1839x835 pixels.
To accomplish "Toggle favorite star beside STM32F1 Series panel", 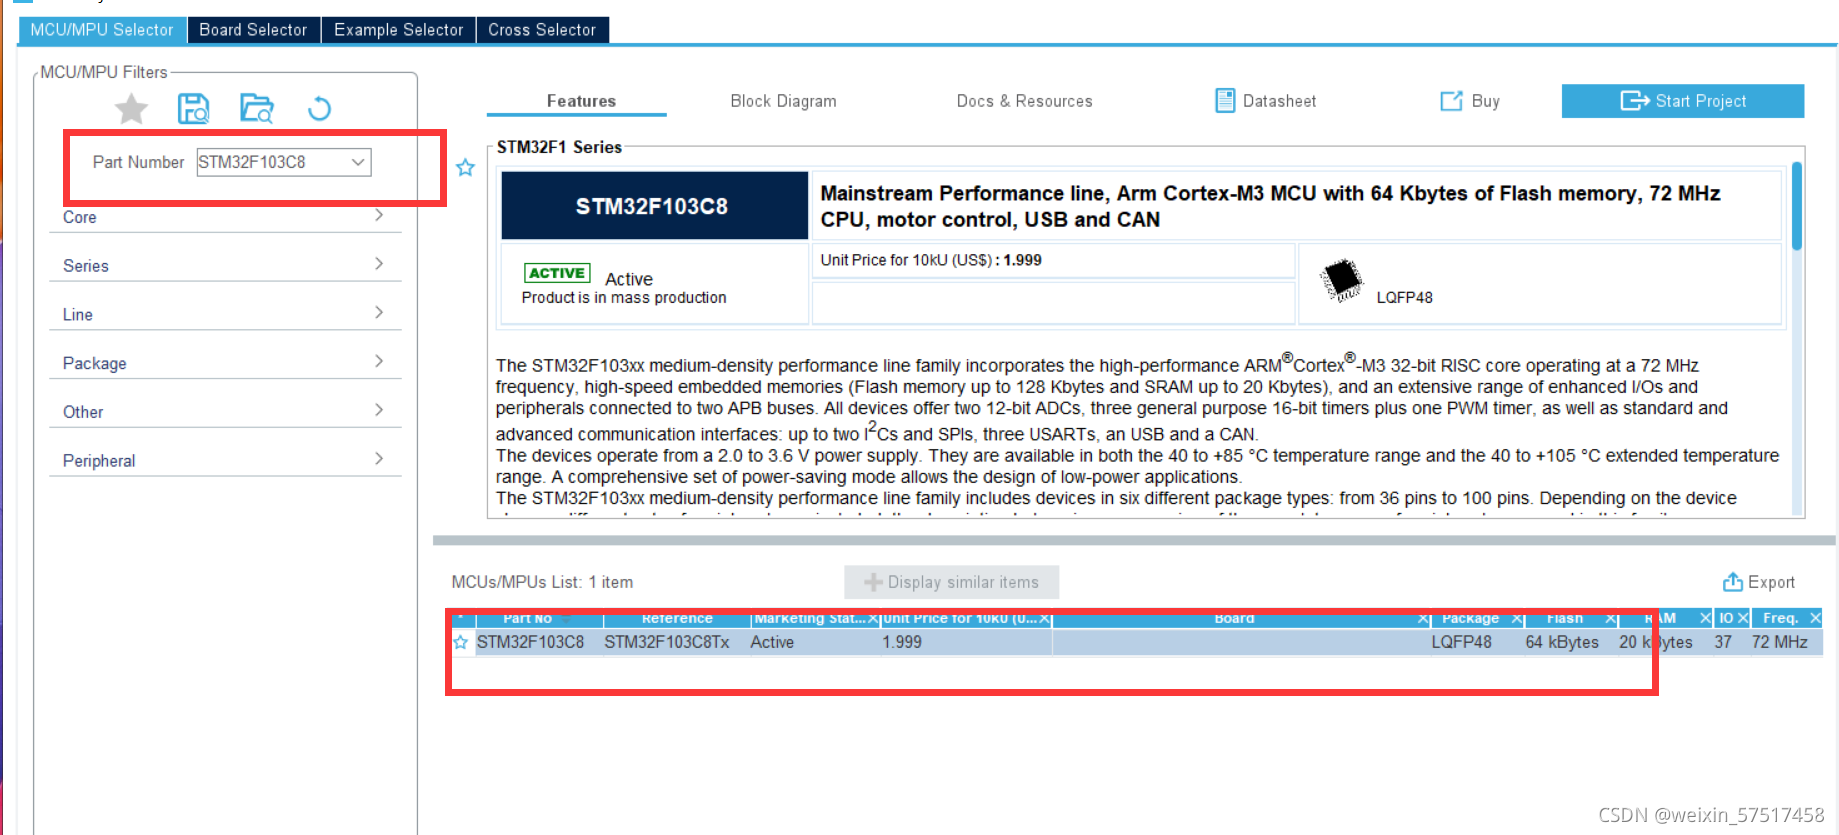I will coord(465,167).
